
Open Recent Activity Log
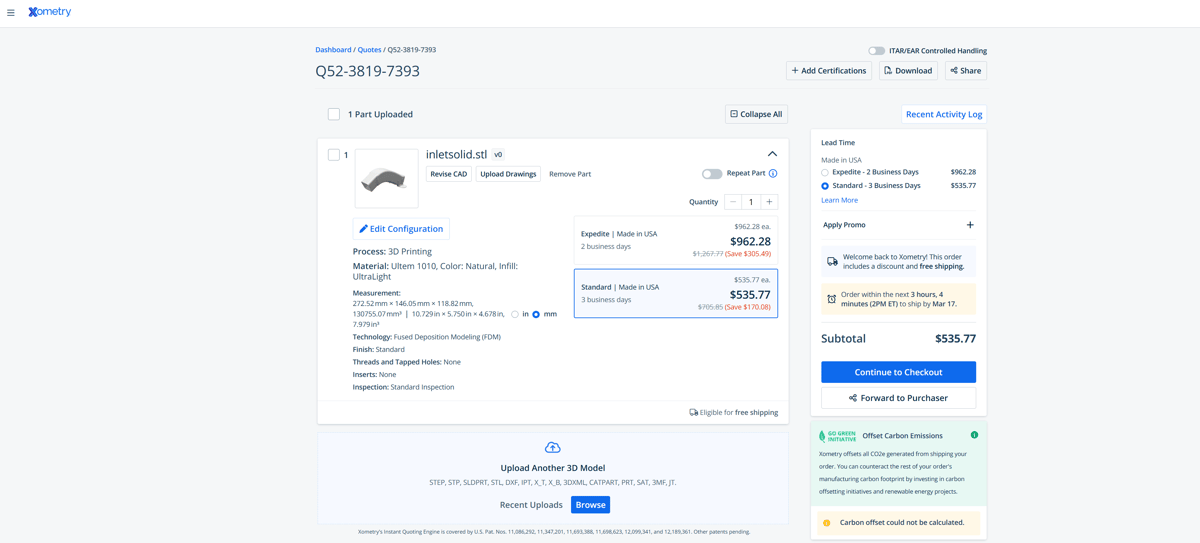click(944, 114)
